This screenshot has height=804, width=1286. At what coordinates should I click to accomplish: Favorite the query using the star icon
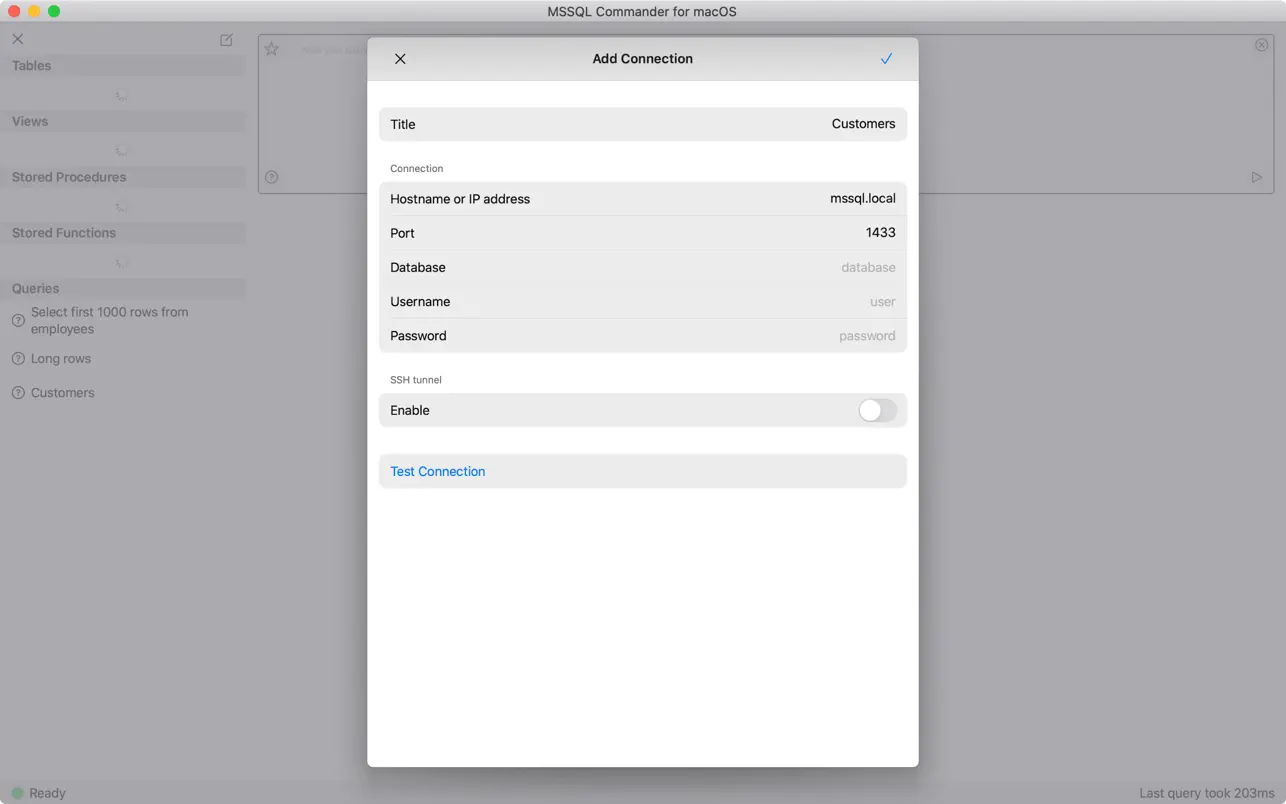tap(271, 47)
